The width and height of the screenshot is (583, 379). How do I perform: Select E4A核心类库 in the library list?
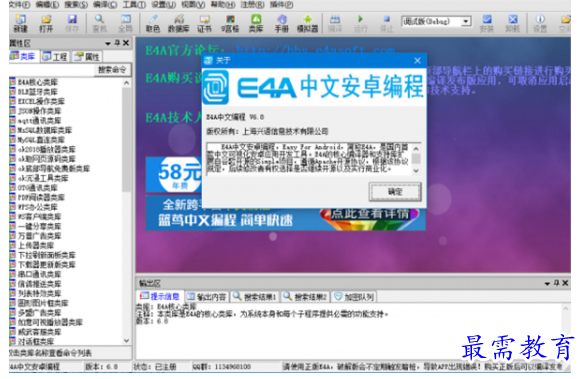pos(37,82)
